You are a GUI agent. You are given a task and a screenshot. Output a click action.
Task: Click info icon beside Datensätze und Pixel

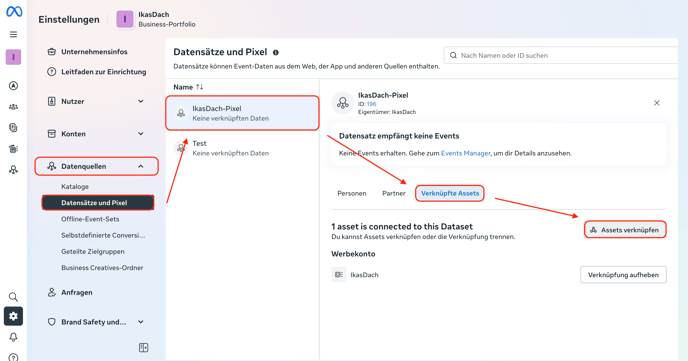point(276,52)
